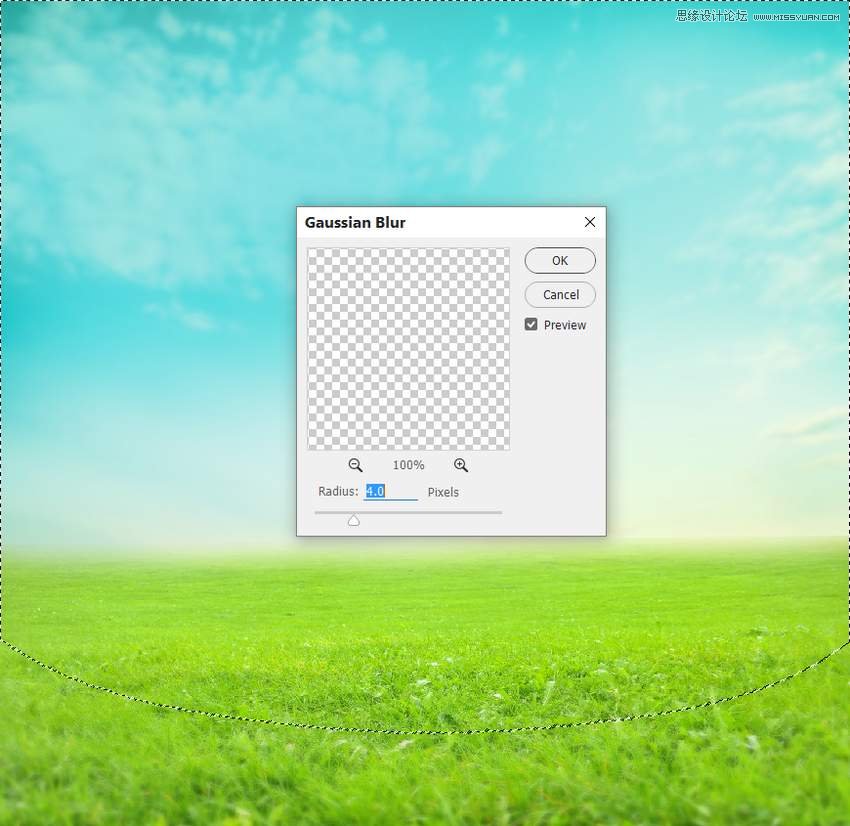This screenshot has width=850, height=826.
Task: Click the Preview checkbox label text
Action: pyautogui.click(x=565, y=325)
